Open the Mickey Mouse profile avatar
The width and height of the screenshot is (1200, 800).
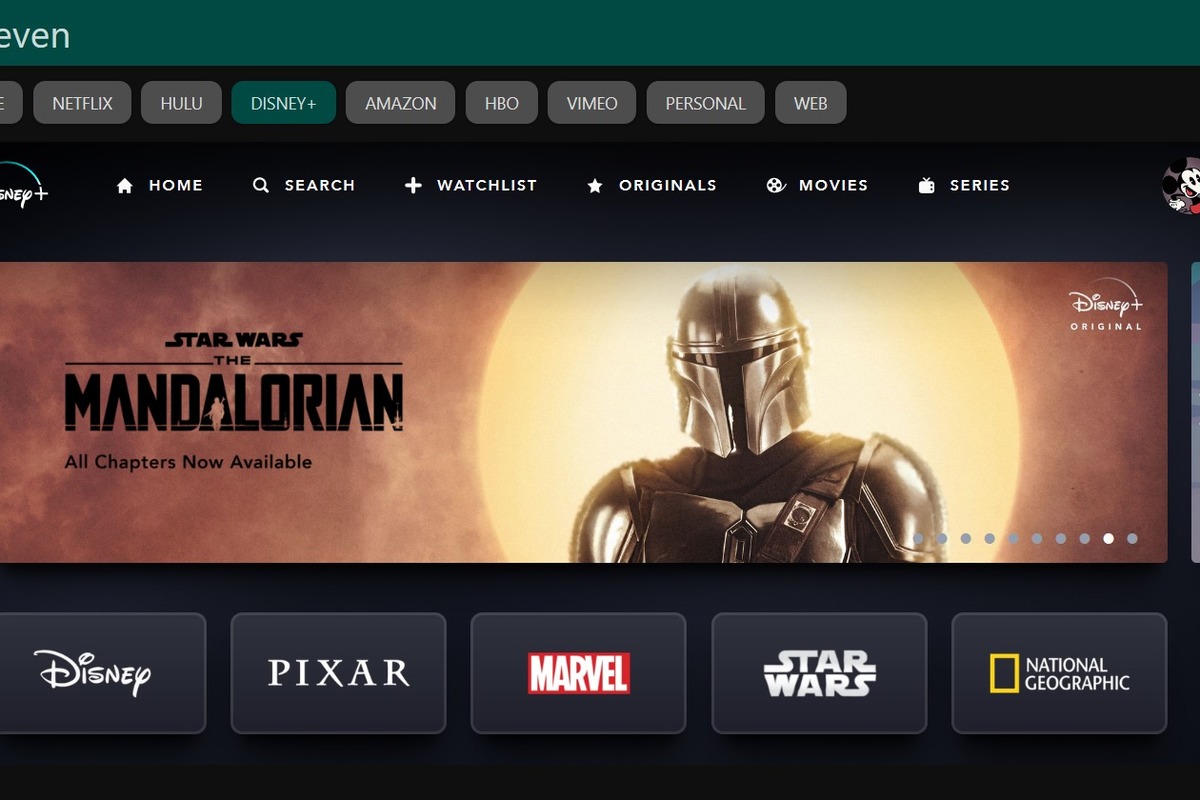point(1181,186)
